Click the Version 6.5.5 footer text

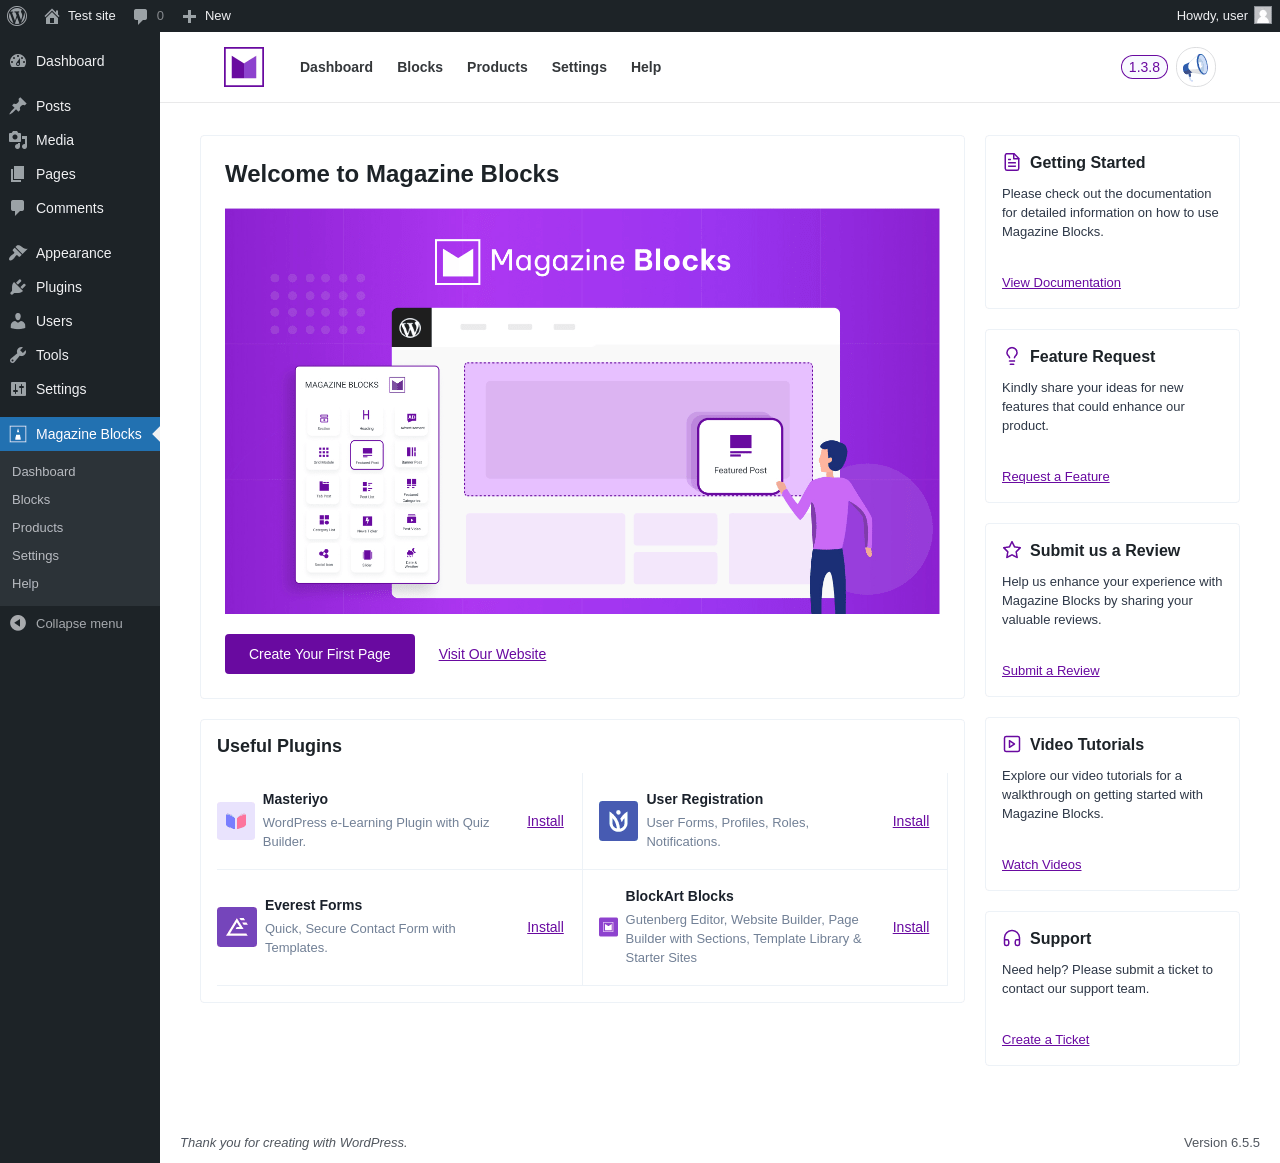point(1222,1142)
